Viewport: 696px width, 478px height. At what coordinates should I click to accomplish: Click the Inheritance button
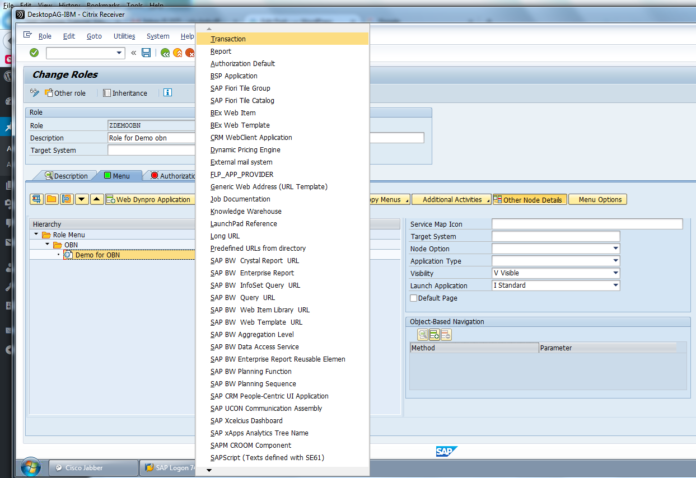pos(125,93)
